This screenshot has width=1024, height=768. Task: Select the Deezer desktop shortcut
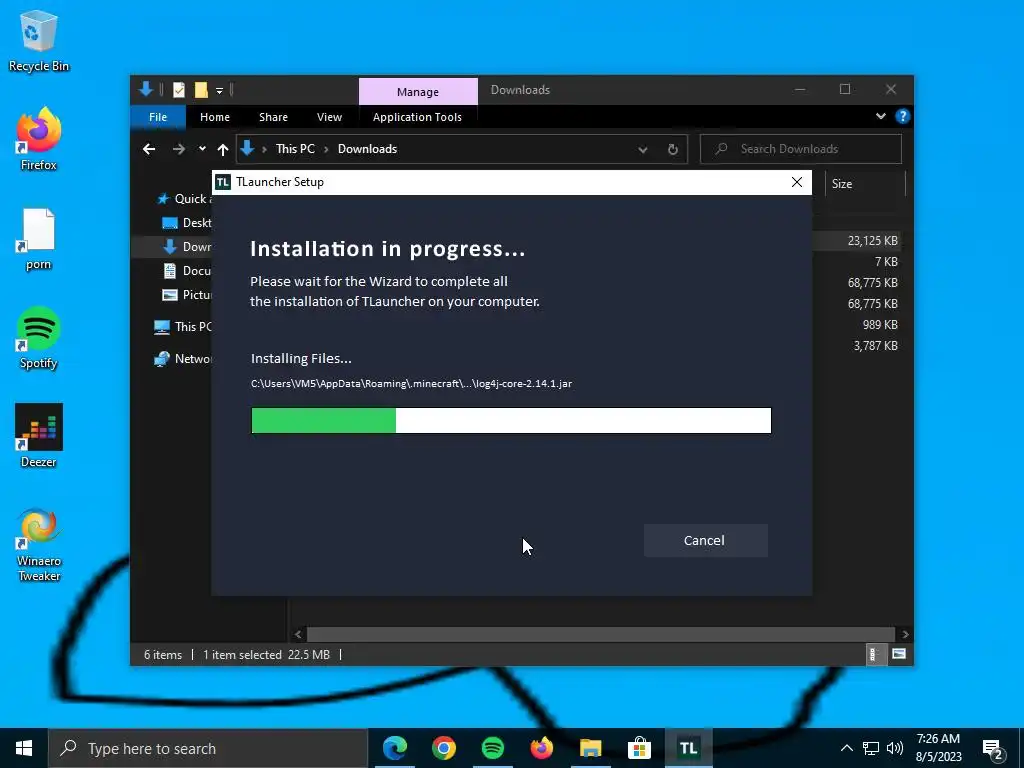pos(39,436)
